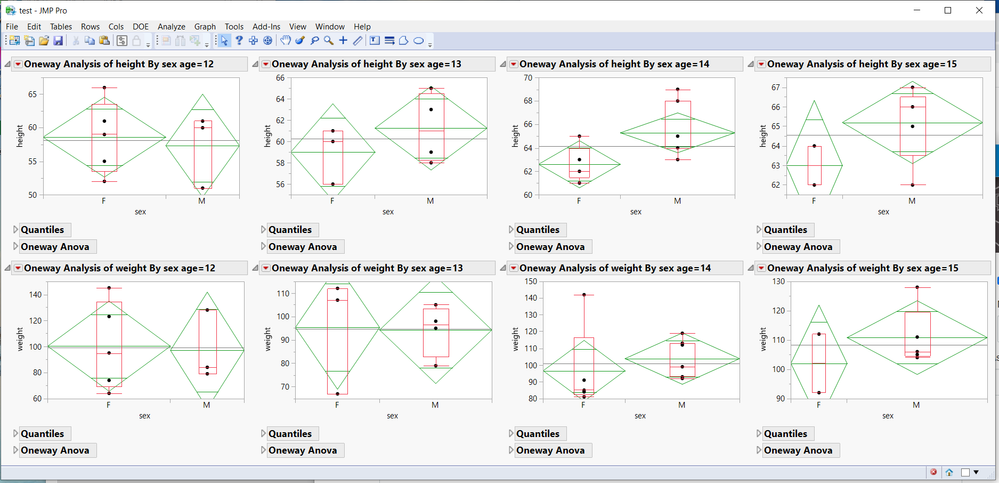Screen dimensions: 999x483
Task: Select the Line drawing tool
Action: [x=389, y=41]
